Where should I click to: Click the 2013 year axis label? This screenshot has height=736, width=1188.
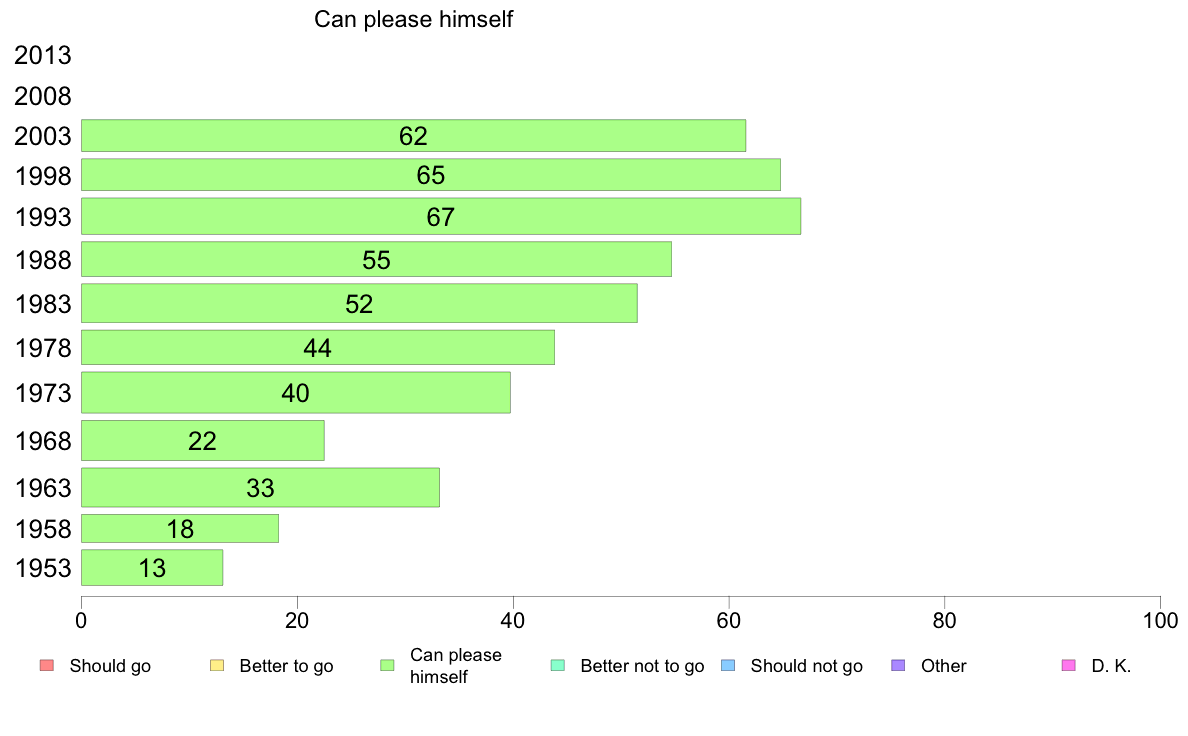coord(43,56)
